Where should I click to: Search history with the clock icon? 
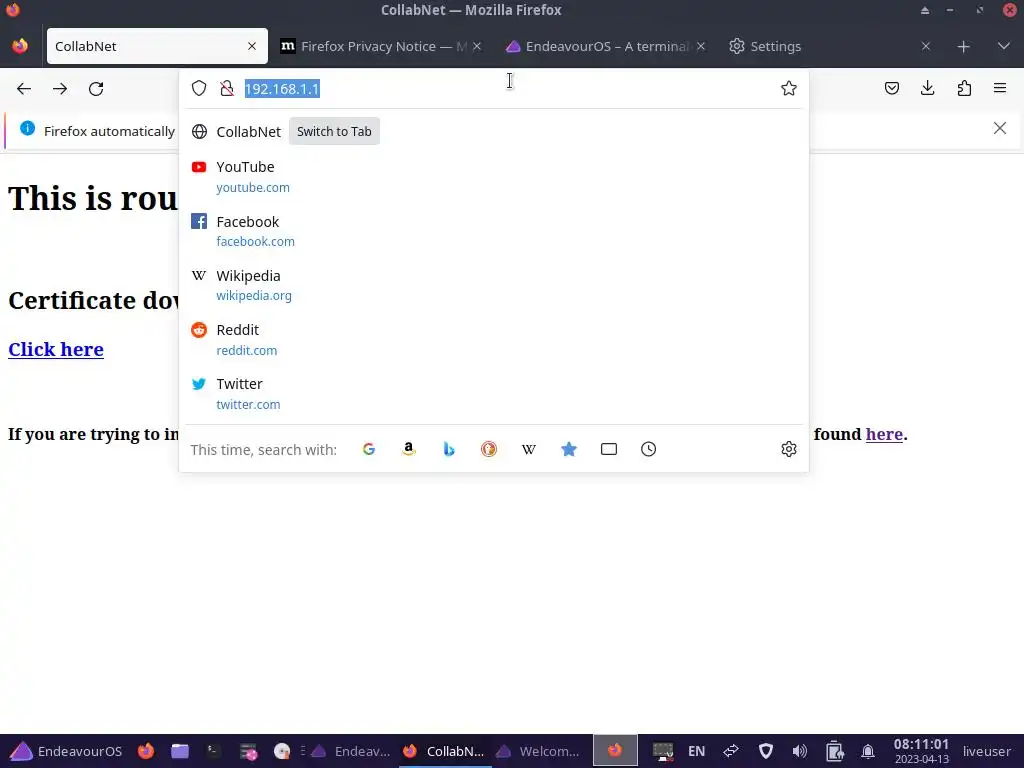pos(648,449)
